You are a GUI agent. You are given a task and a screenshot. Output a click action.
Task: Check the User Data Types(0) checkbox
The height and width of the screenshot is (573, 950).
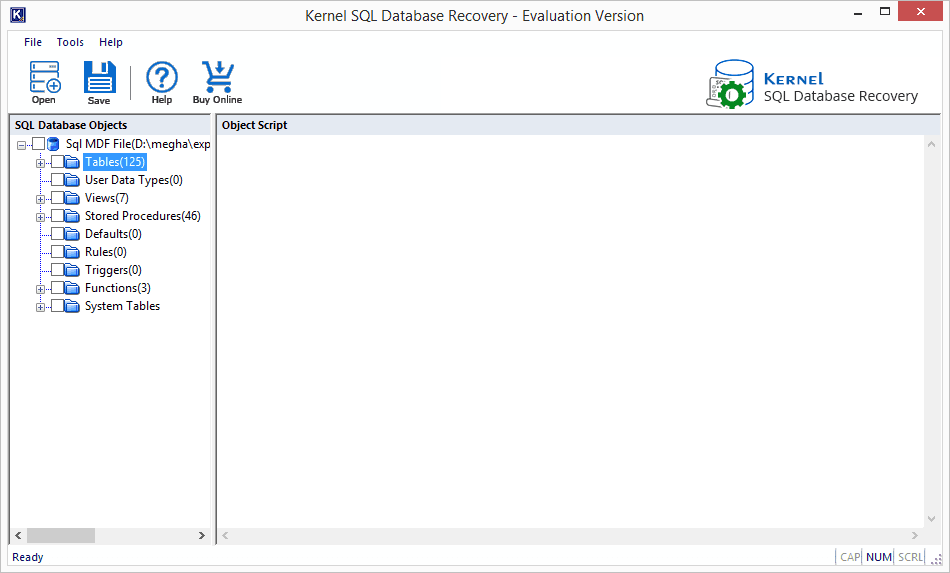click(x=58, y=180)
